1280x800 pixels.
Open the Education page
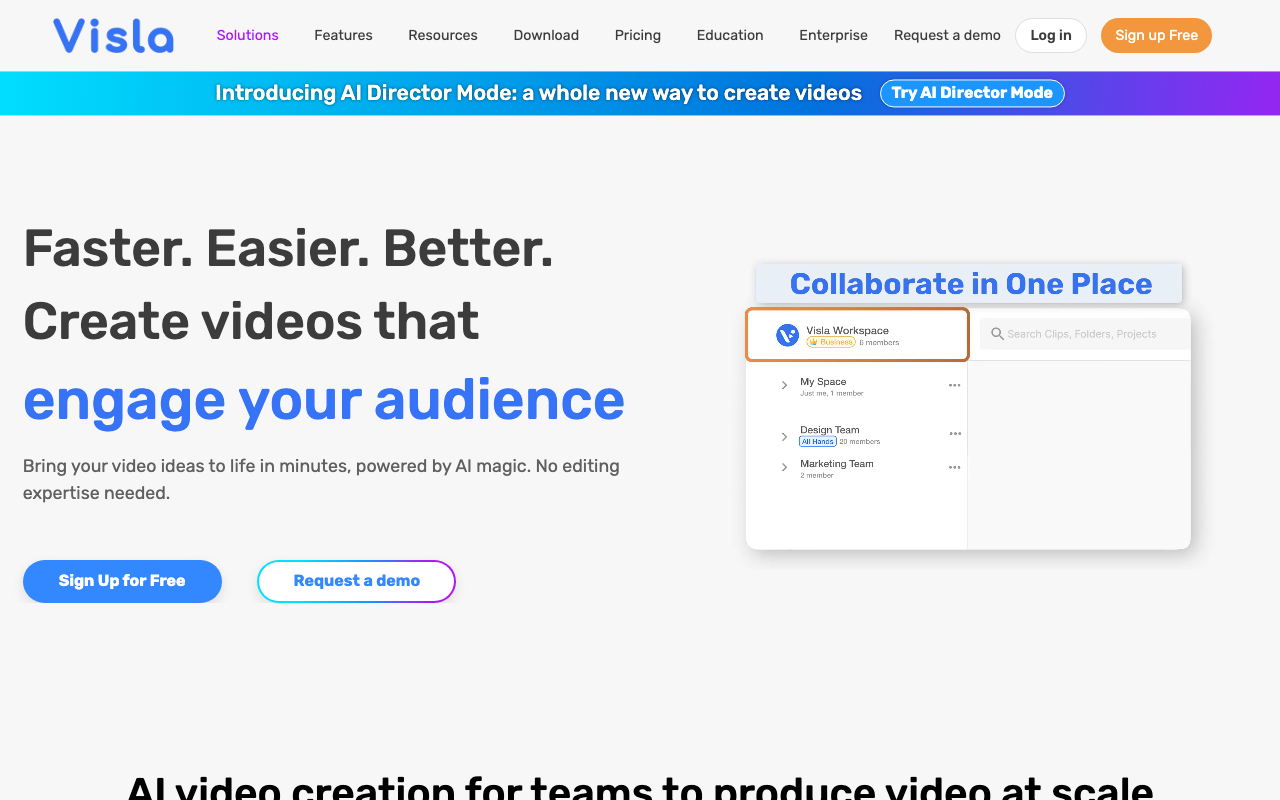pos(730,35)
